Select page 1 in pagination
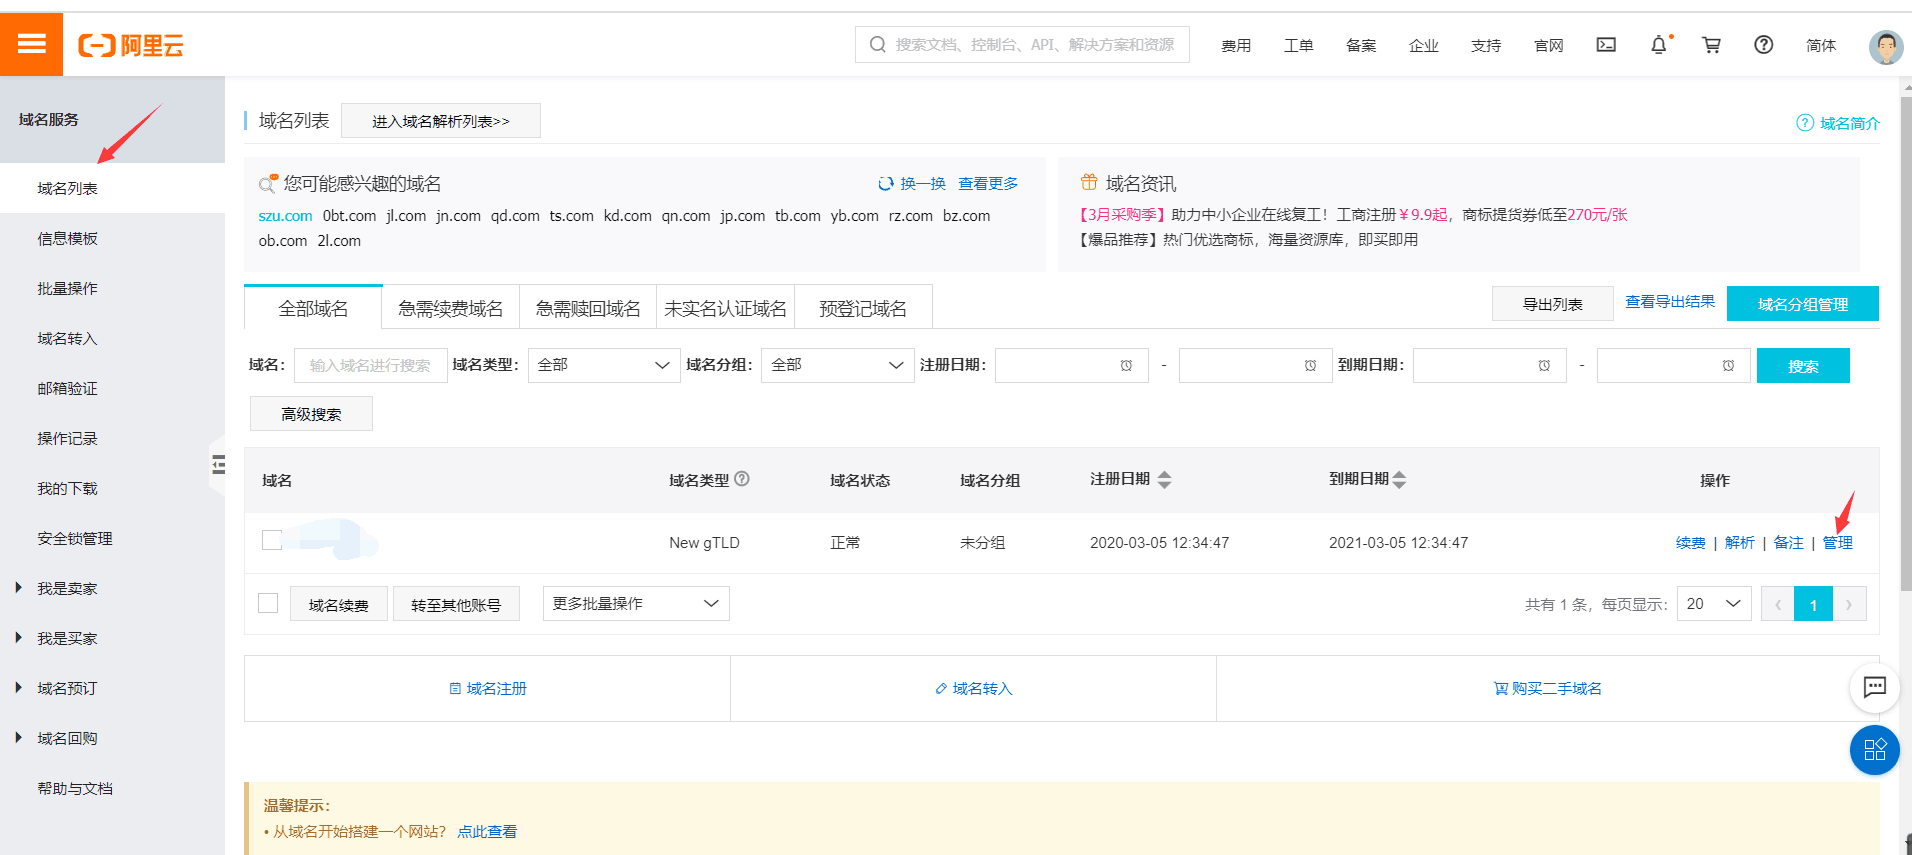Screen dimensions: 1912x855 1813,604
